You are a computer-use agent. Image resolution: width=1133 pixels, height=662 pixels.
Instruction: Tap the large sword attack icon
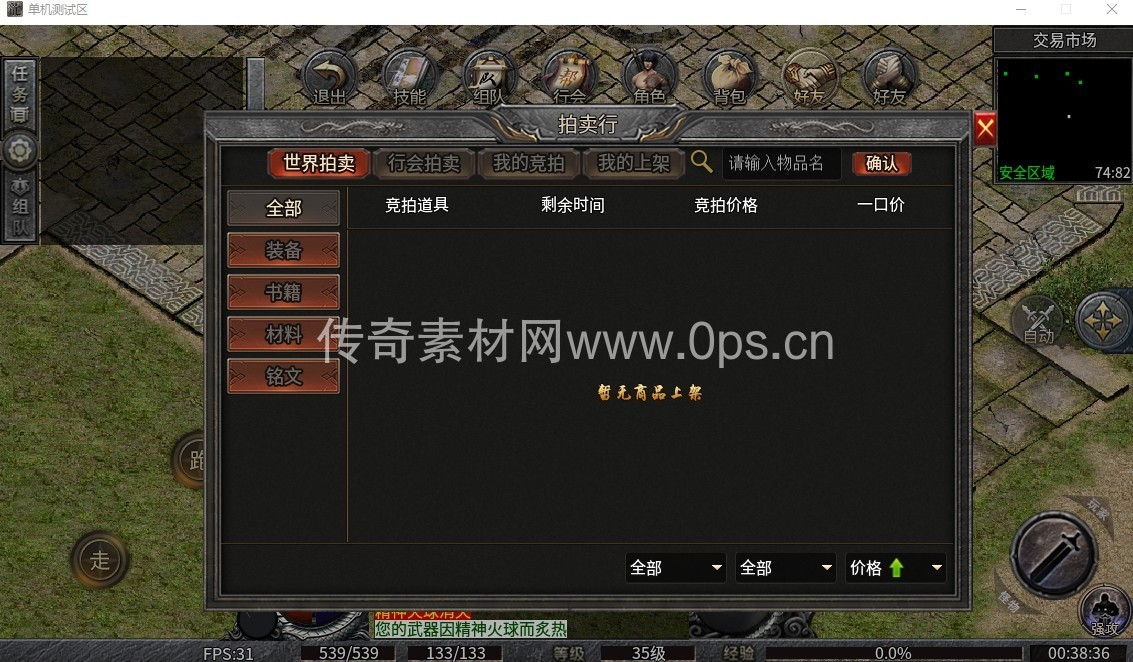[x=1054, y=554]
